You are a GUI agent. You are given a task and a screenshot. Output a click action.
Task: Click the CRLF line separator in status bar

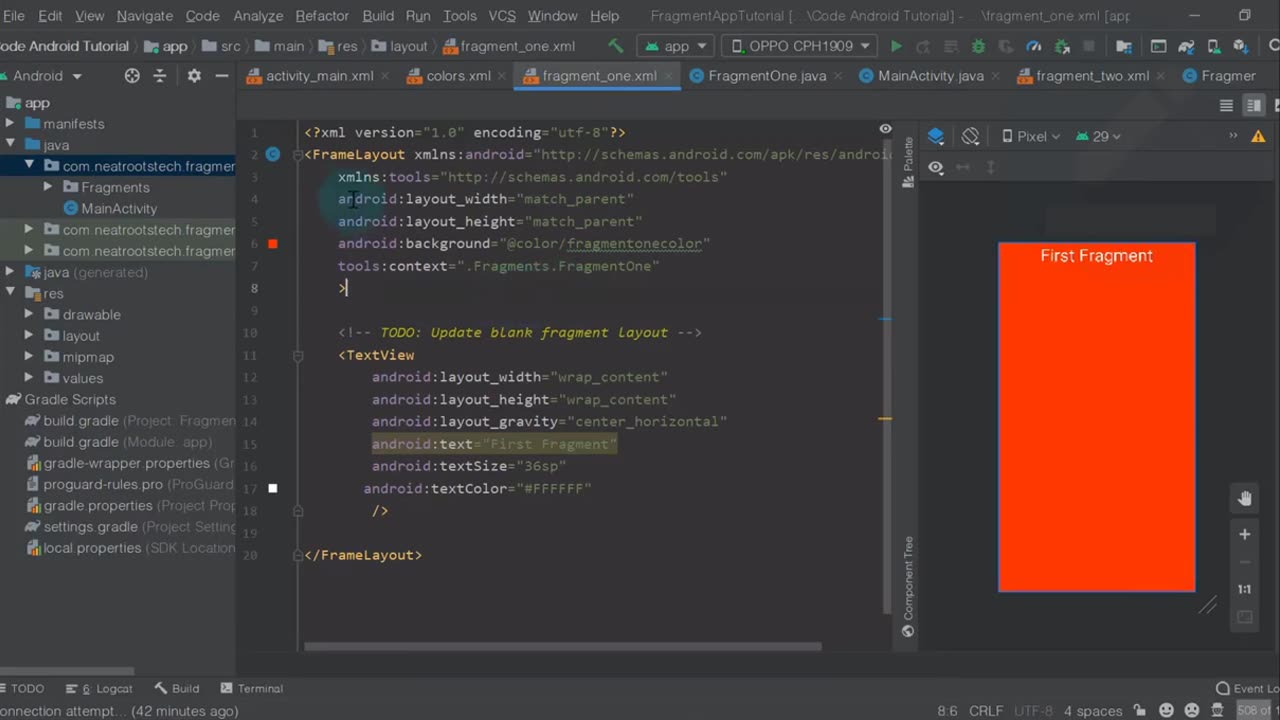pyautogui.click(x=986, y=711)
